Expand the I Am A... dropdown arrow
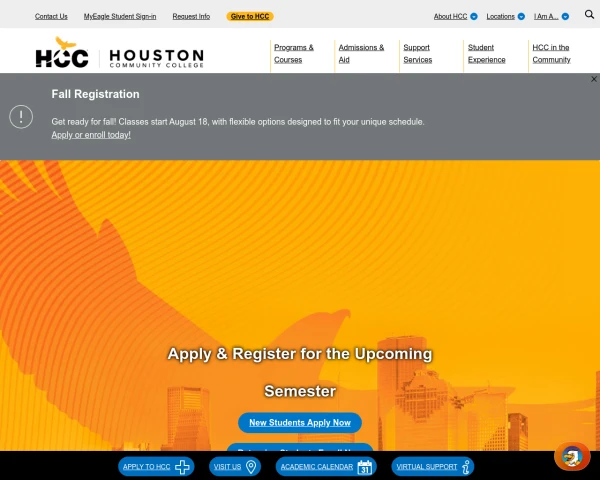 pos(565,16)
